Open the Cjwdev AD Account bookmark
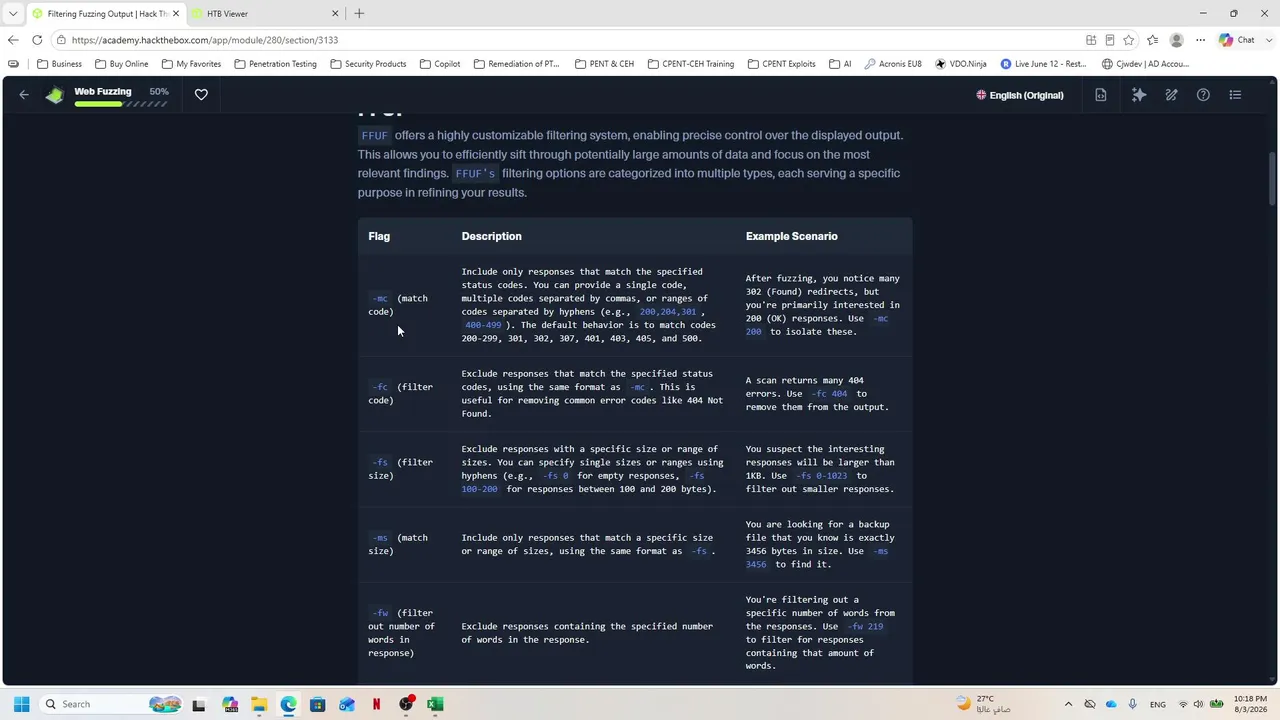Screen dimensions: 1280x720 coord(1145,64)
